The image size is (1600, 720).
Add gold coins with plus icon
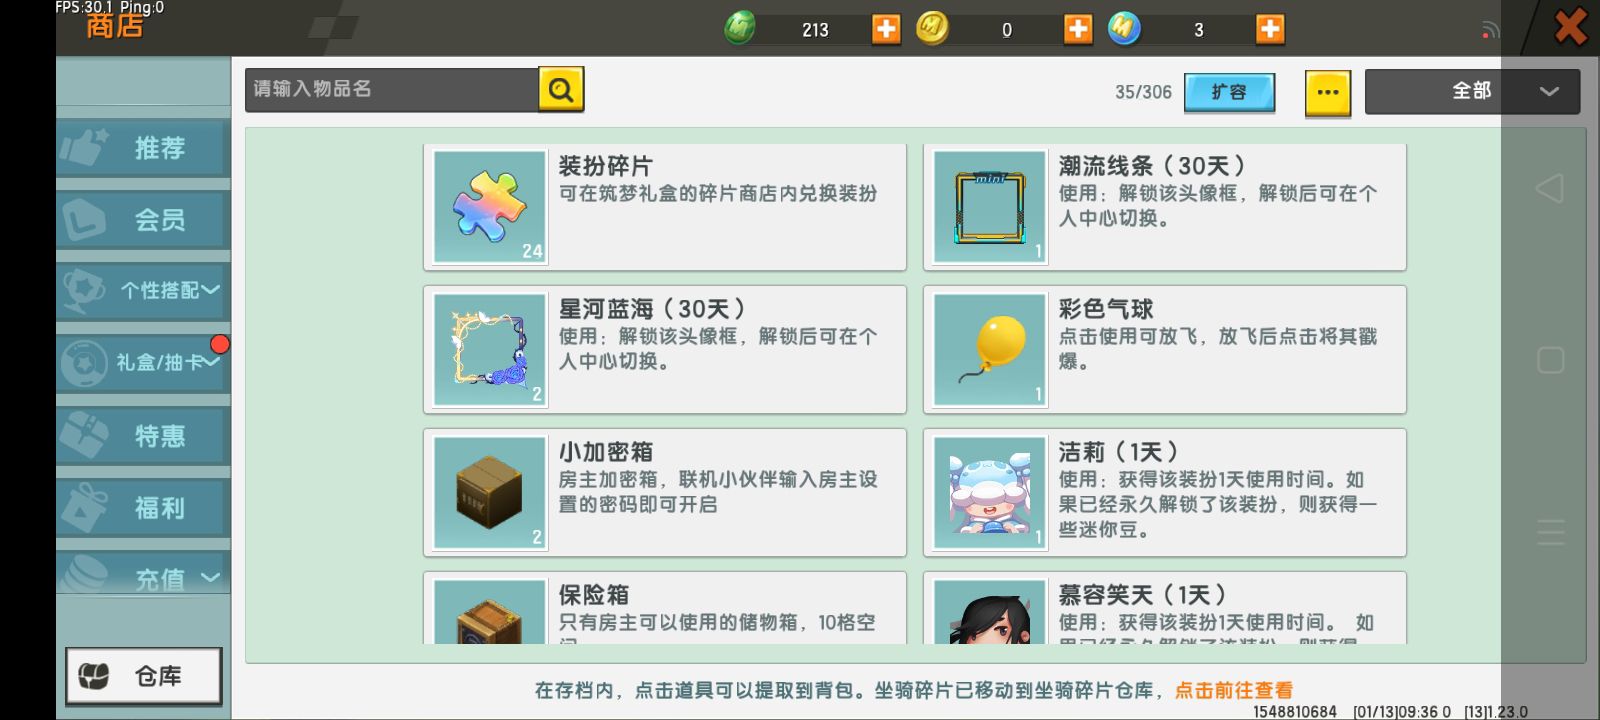1077,29
